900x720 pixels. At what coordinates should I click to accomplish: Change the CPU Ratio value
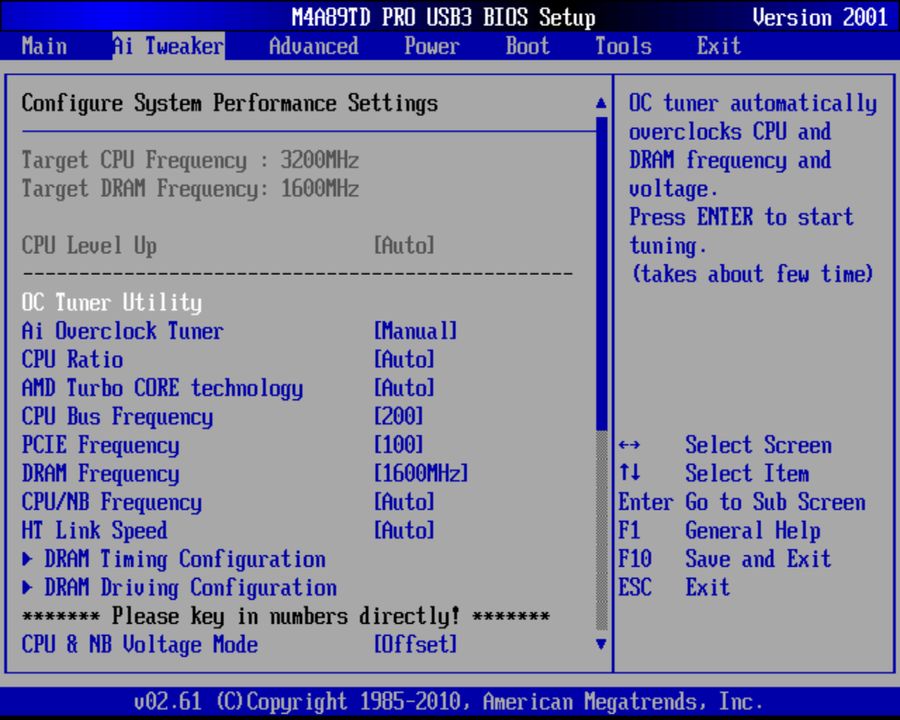73,360
